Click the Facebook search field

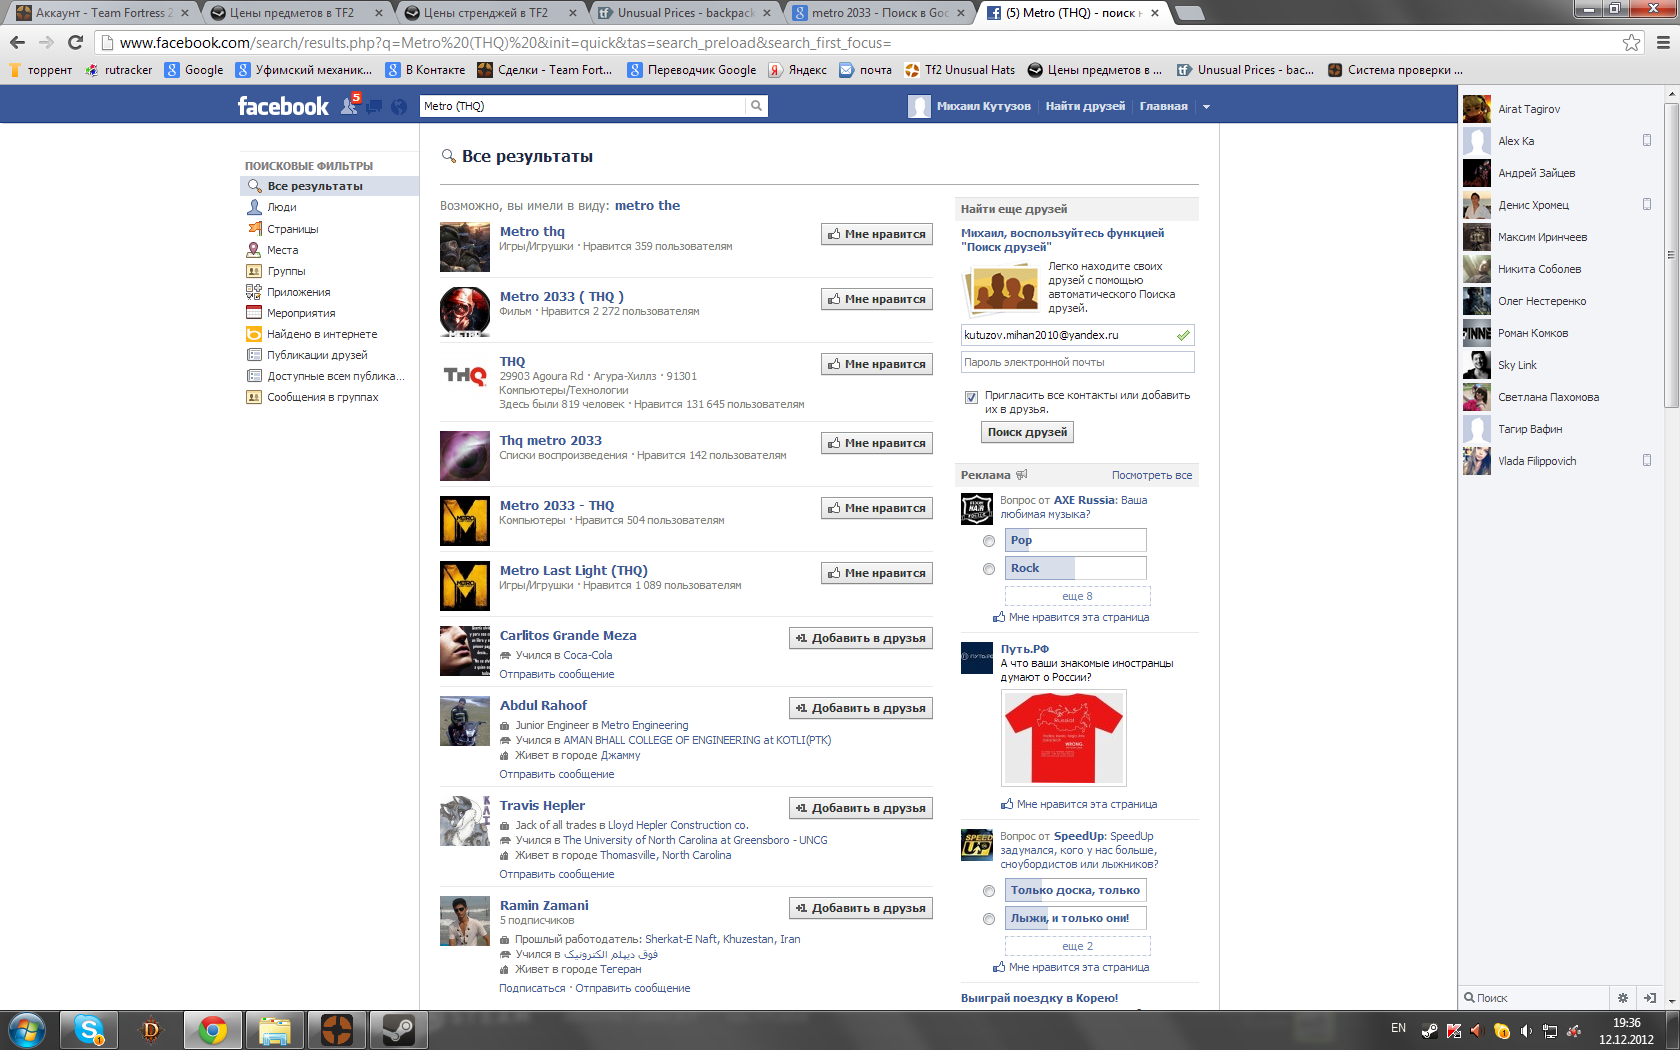(583, 106)
